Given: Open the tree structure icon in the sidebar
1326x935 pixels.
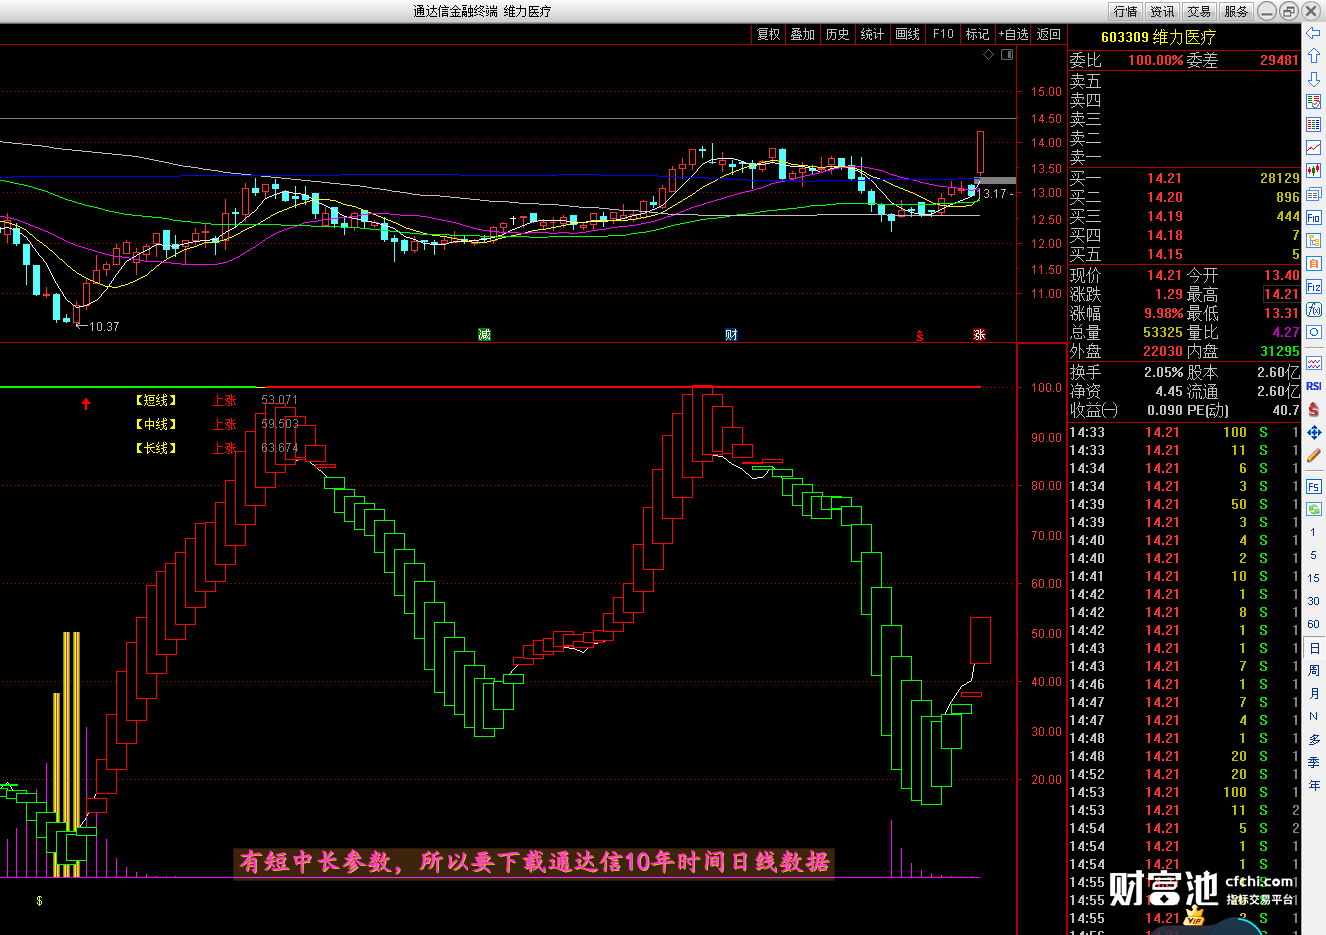Looking at the screenshot, I should 1314,240.
